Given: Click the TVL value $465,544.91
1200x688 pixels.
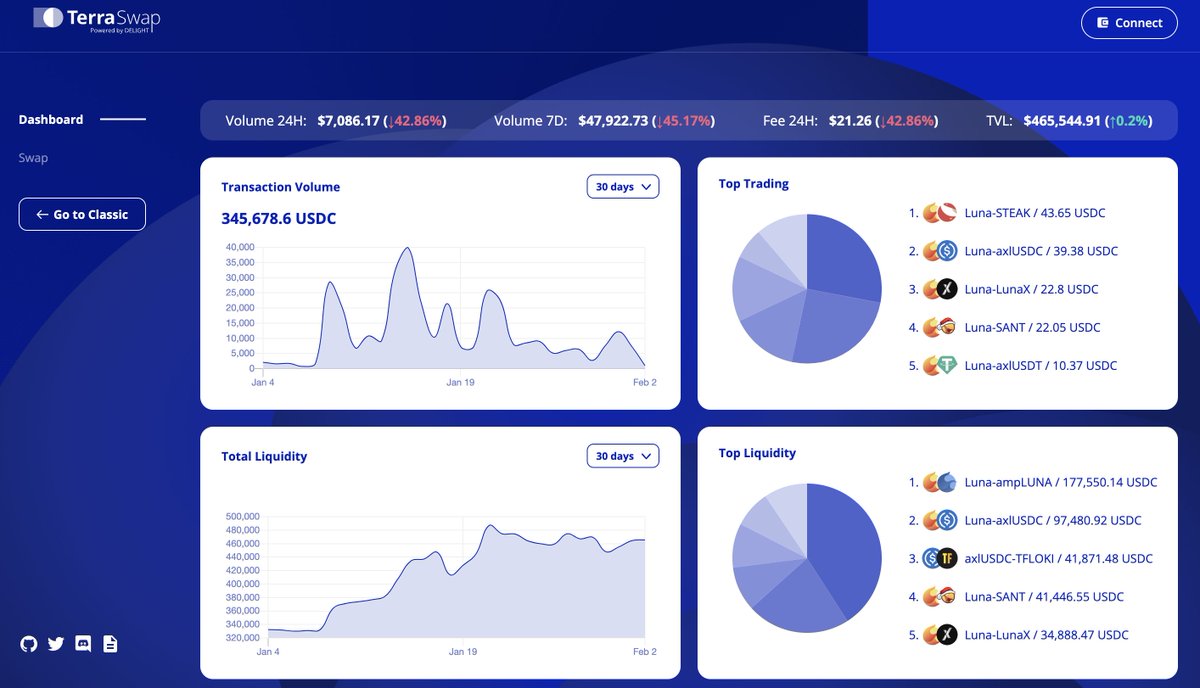Looking at the screenshot, I should point(1062,120).
